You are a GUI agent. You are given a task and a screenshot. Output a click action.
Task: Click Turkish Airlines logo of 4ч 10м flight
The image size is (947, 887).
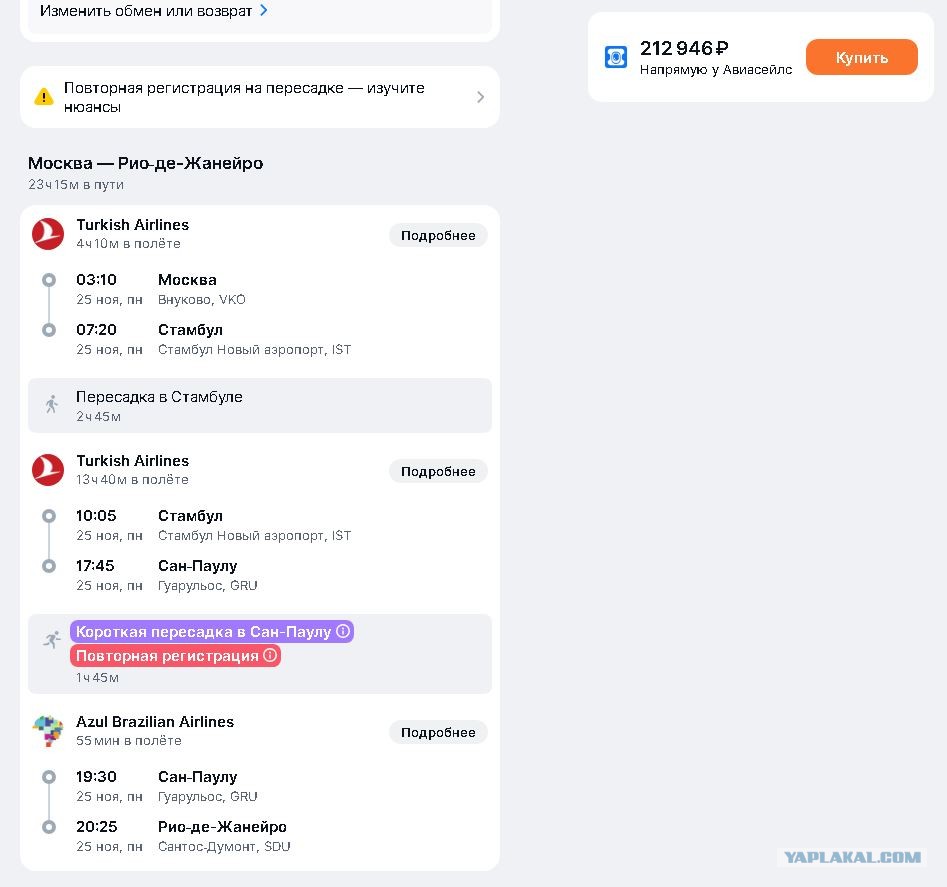[x=48, y=234]
